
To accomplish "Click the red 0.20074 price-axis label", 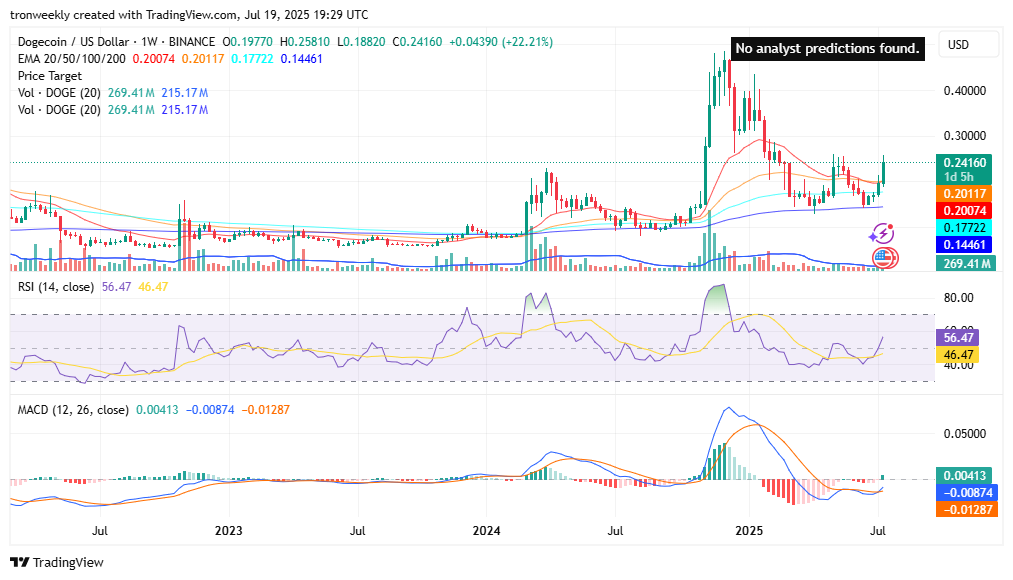I will (x=965, y=211).
